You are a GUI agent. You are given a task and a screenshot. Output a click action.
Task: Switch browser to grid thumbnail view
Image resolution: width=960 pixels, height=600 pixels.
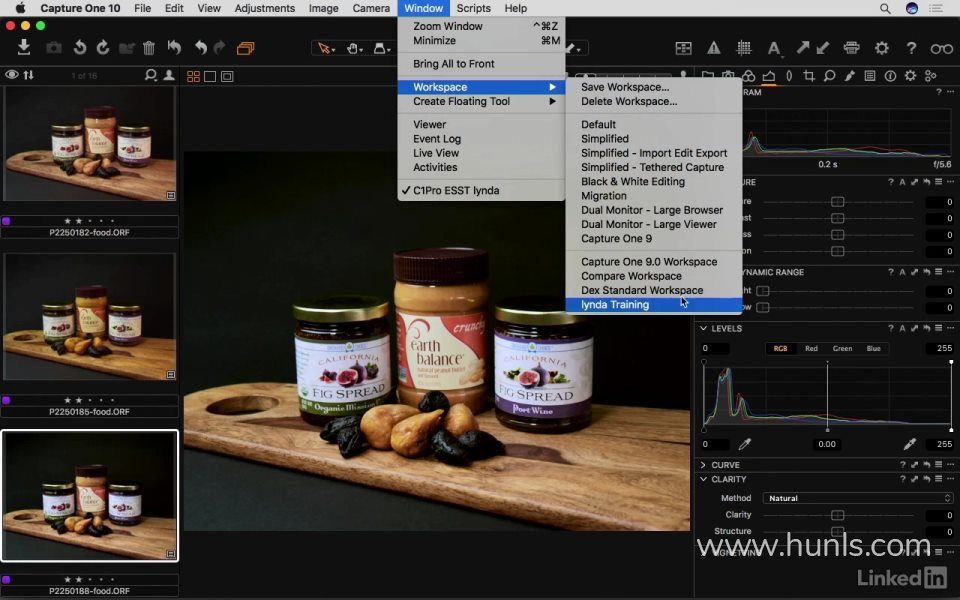pyautogui.click(x=193, y=76)
